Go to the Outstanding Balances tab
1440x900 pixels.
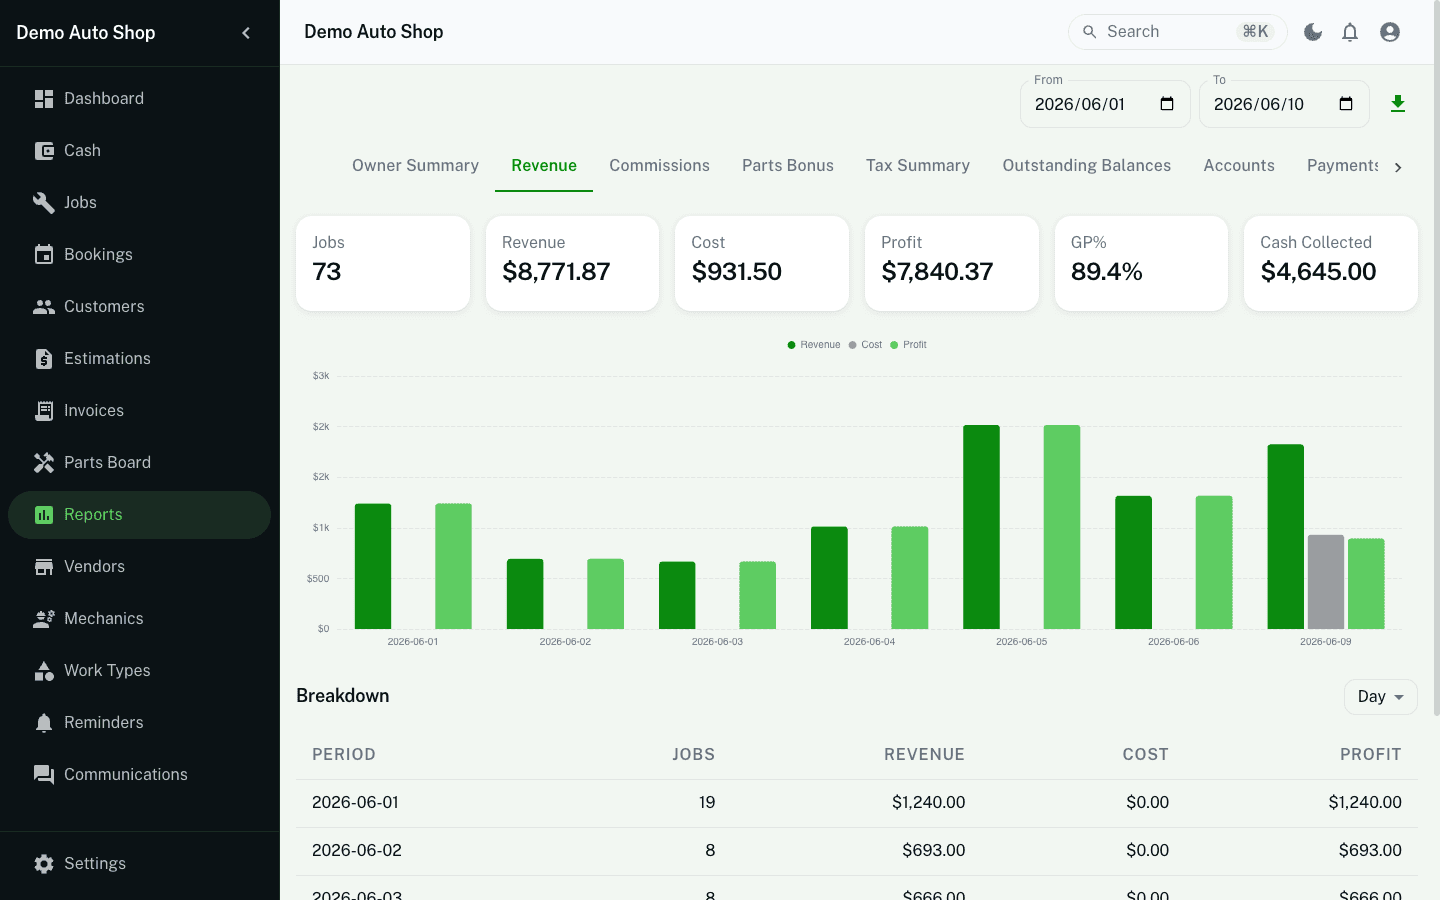point(1087,166)
